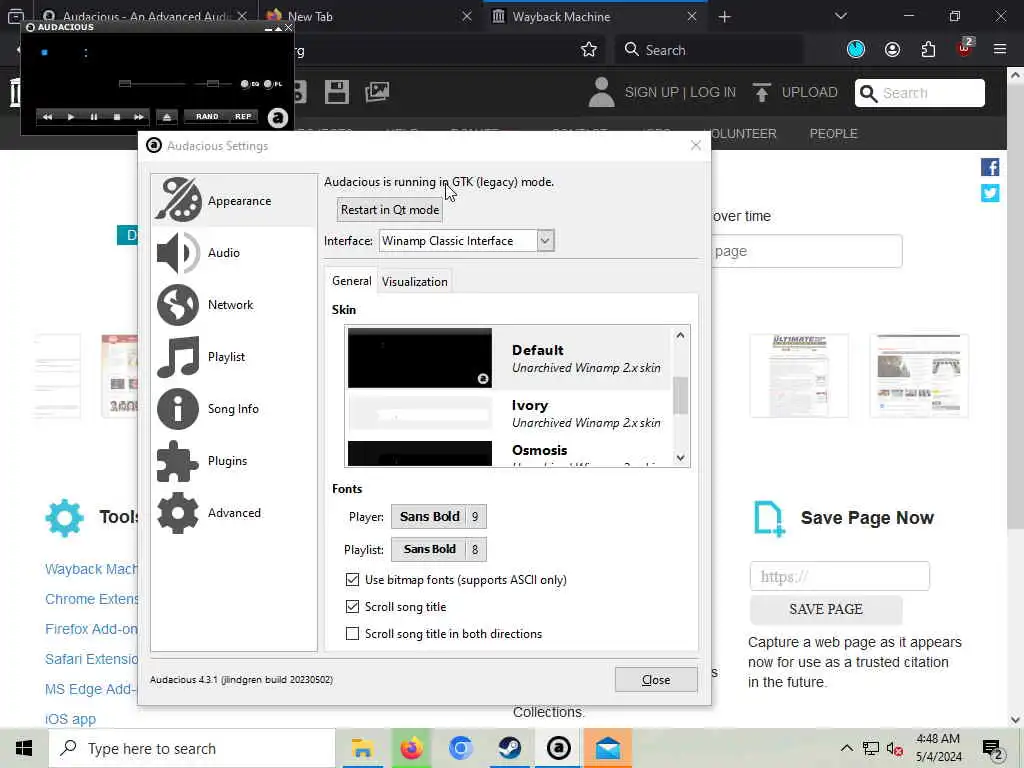Select the Default skin

pyautogui.click(x=509, y=358)
